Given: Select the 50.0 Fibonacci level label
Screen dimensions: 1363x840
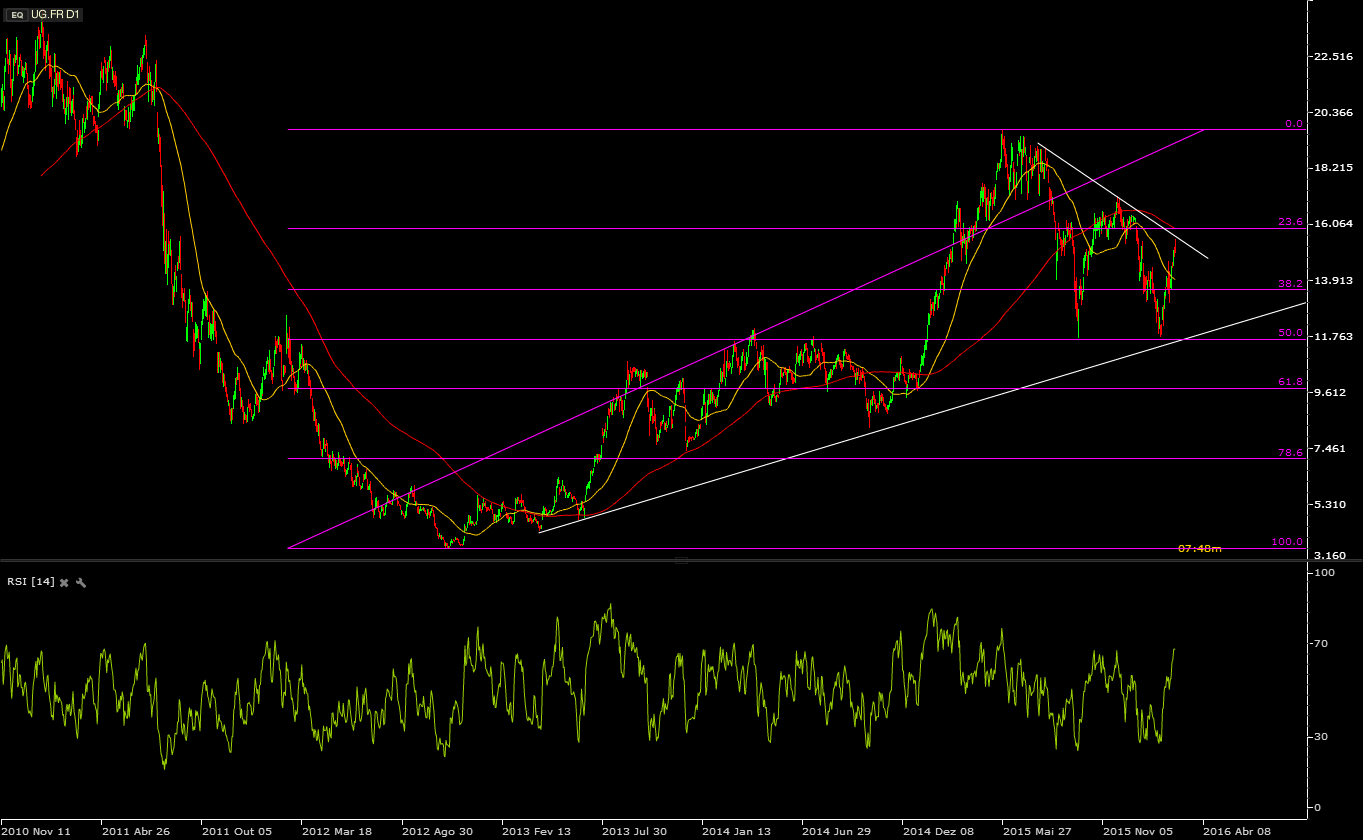Looking at the screenshot, I should 1291,333.
